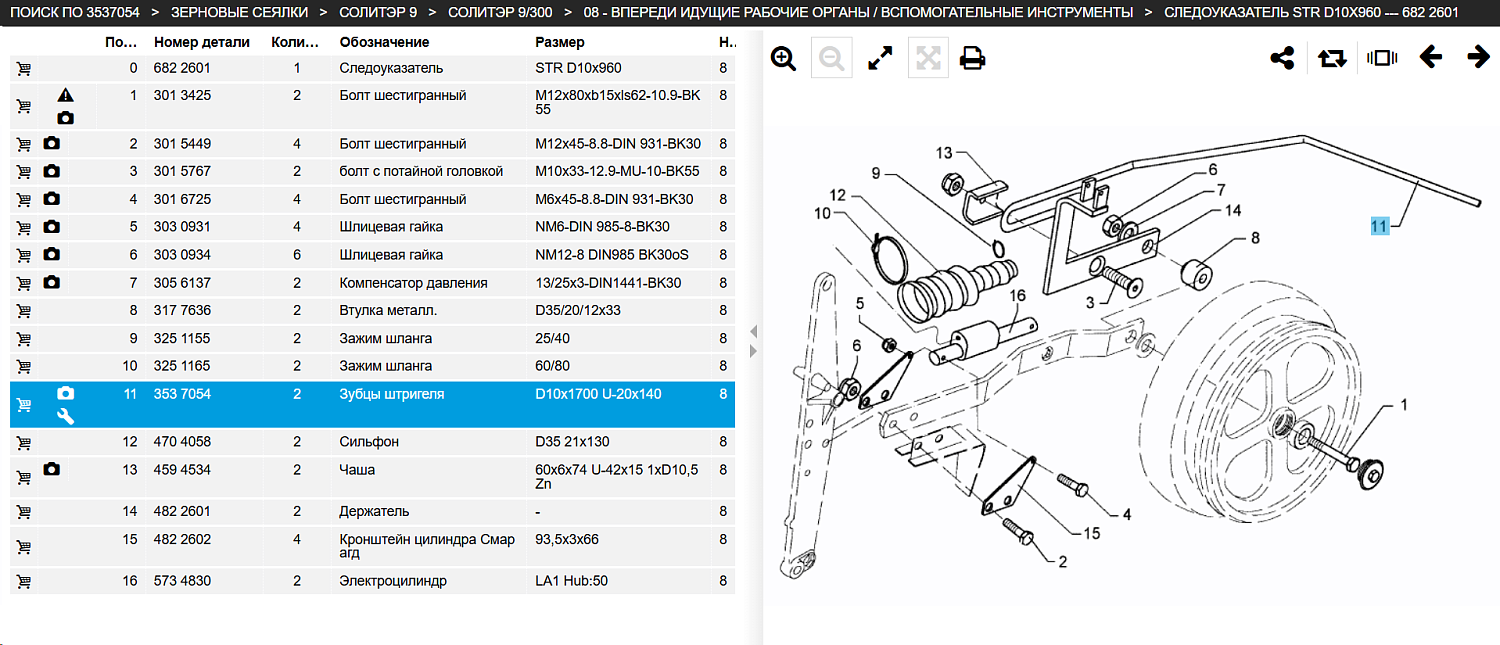View photo of part 303 0934
The image size is (1500, 645).
coord(52,255)
